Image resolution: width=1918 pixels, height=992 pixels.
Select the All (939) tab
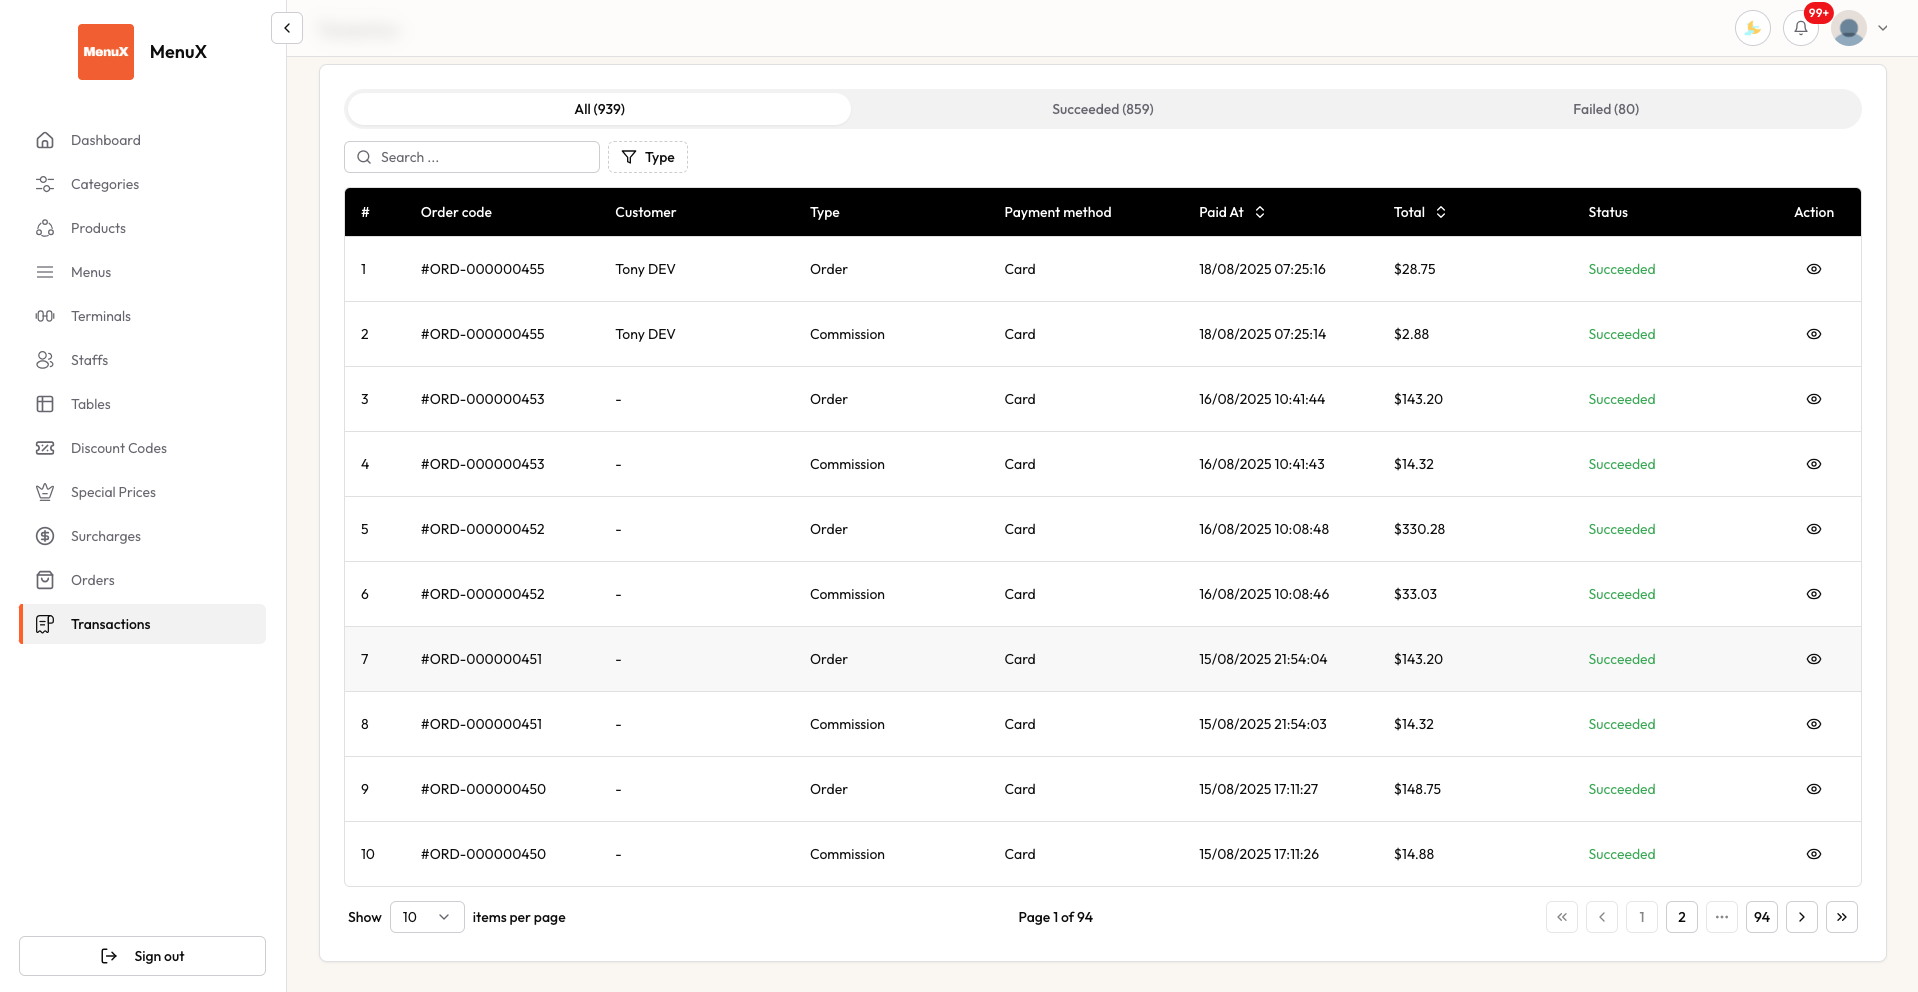[599, 109]
